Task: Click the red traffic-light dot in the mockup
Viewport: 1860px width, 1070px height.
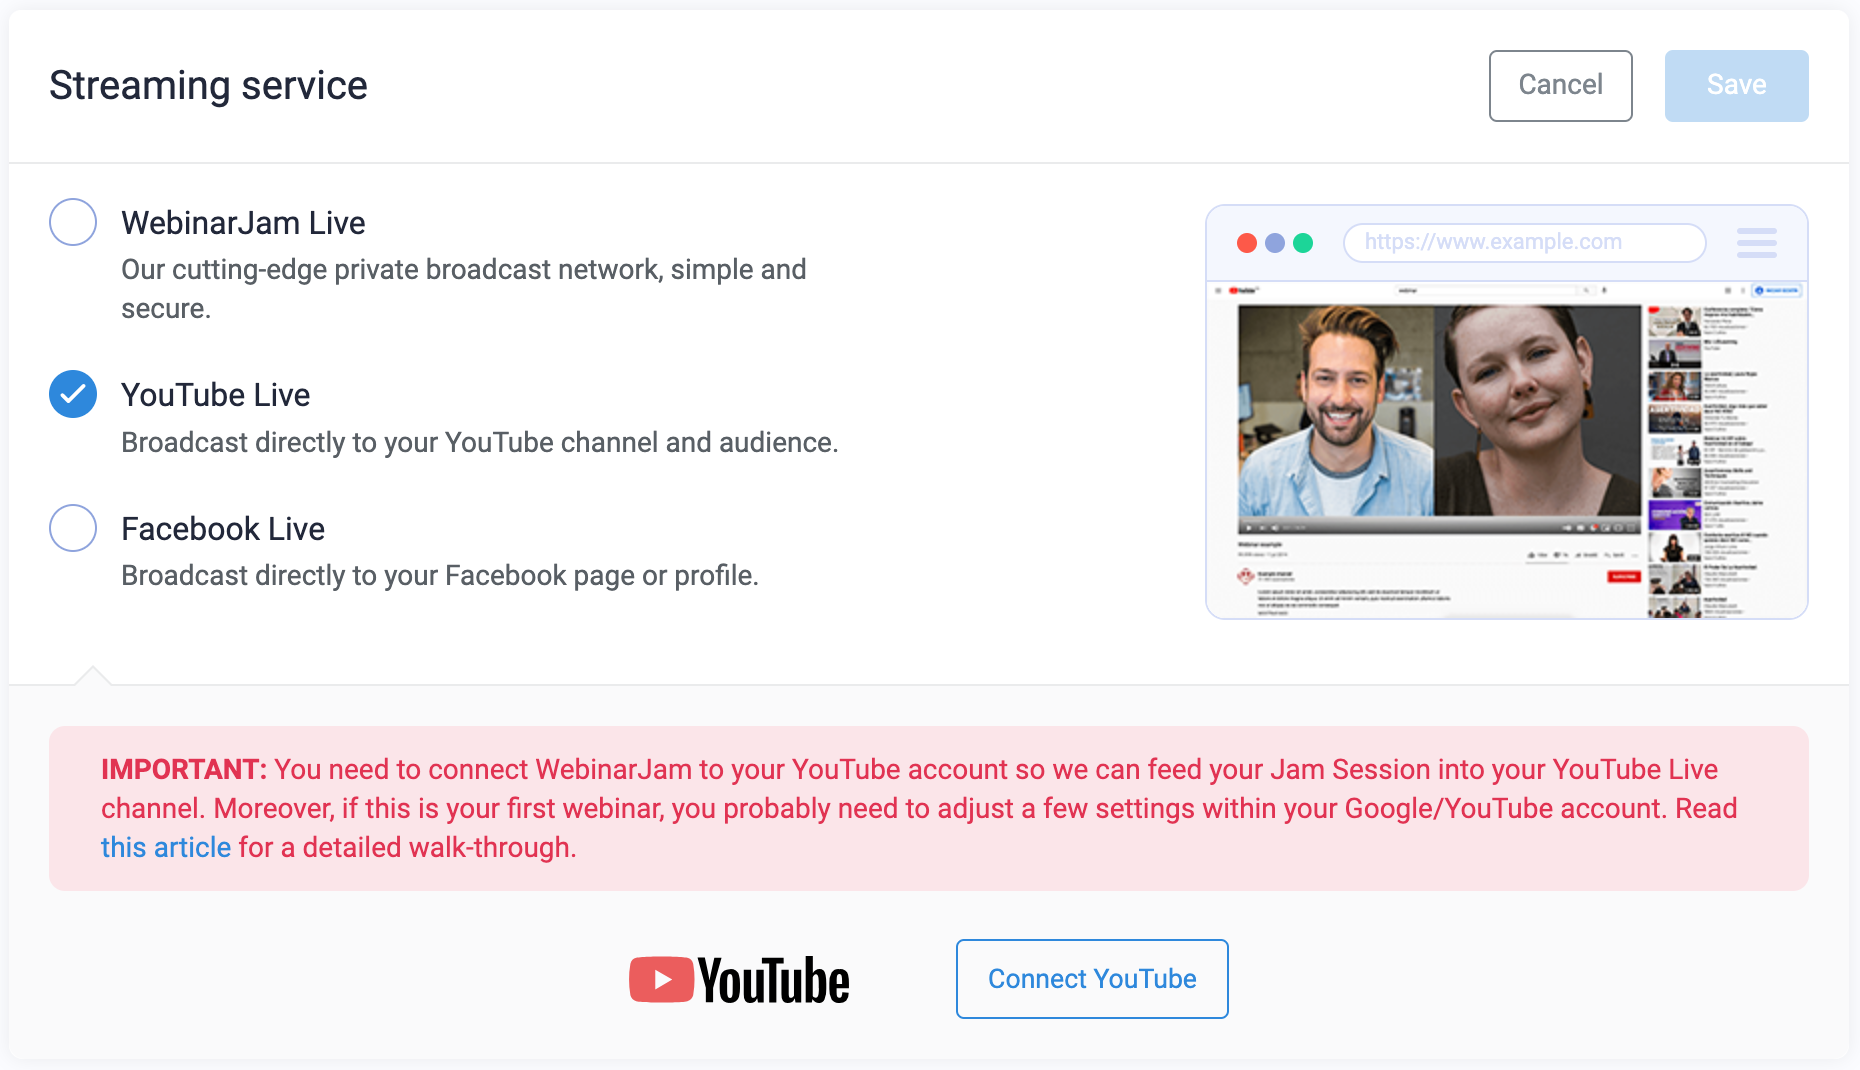Action: tap(1246, 242)
